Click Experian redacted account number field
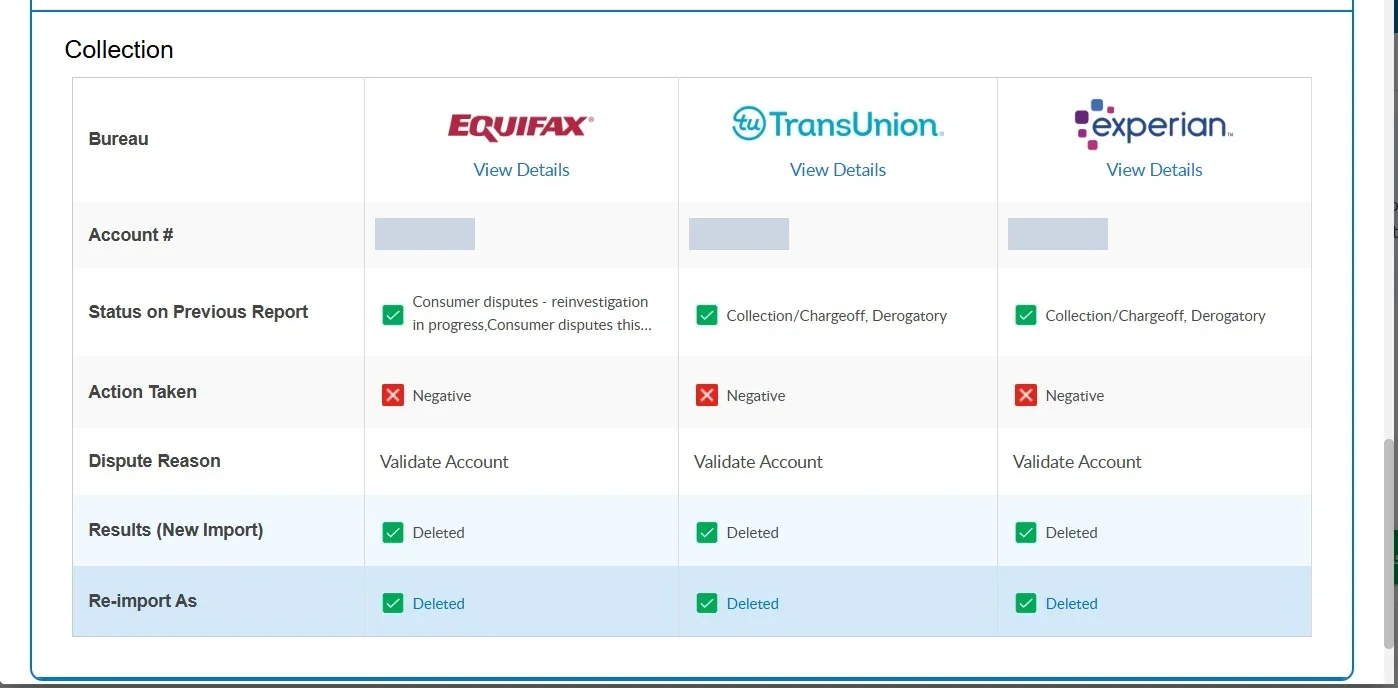 (x=1058, y=234)
